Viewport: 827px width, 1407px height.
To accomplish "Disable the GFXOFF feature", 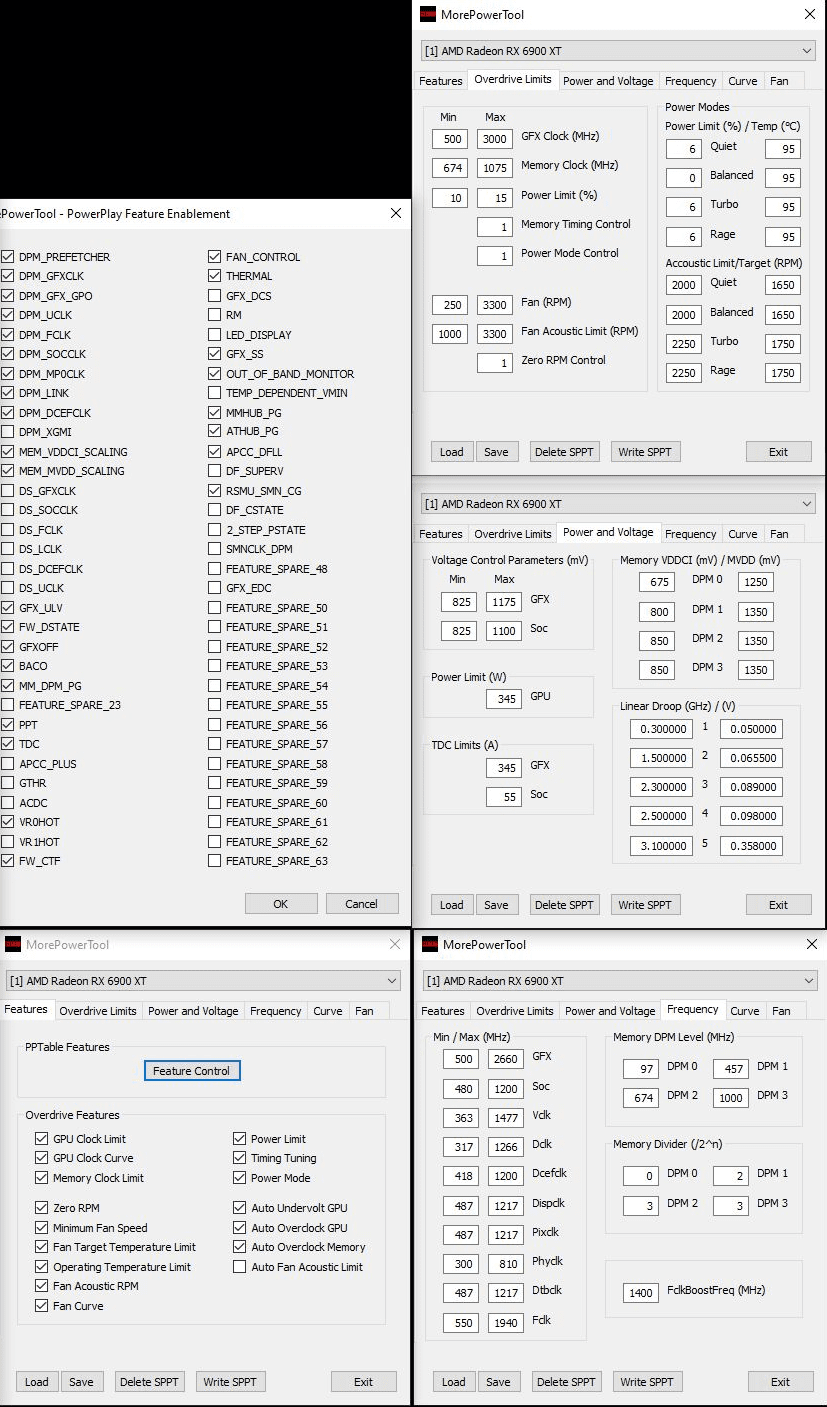I will tap(8, 647).
